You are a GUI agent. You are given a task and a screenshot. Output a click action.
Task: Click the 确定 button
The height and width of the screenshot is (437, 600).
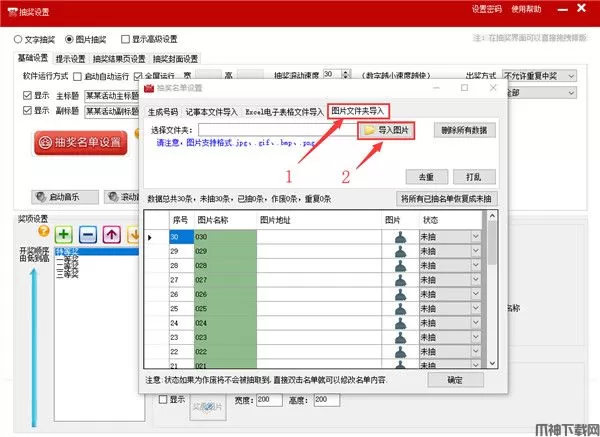pos(455,380)
